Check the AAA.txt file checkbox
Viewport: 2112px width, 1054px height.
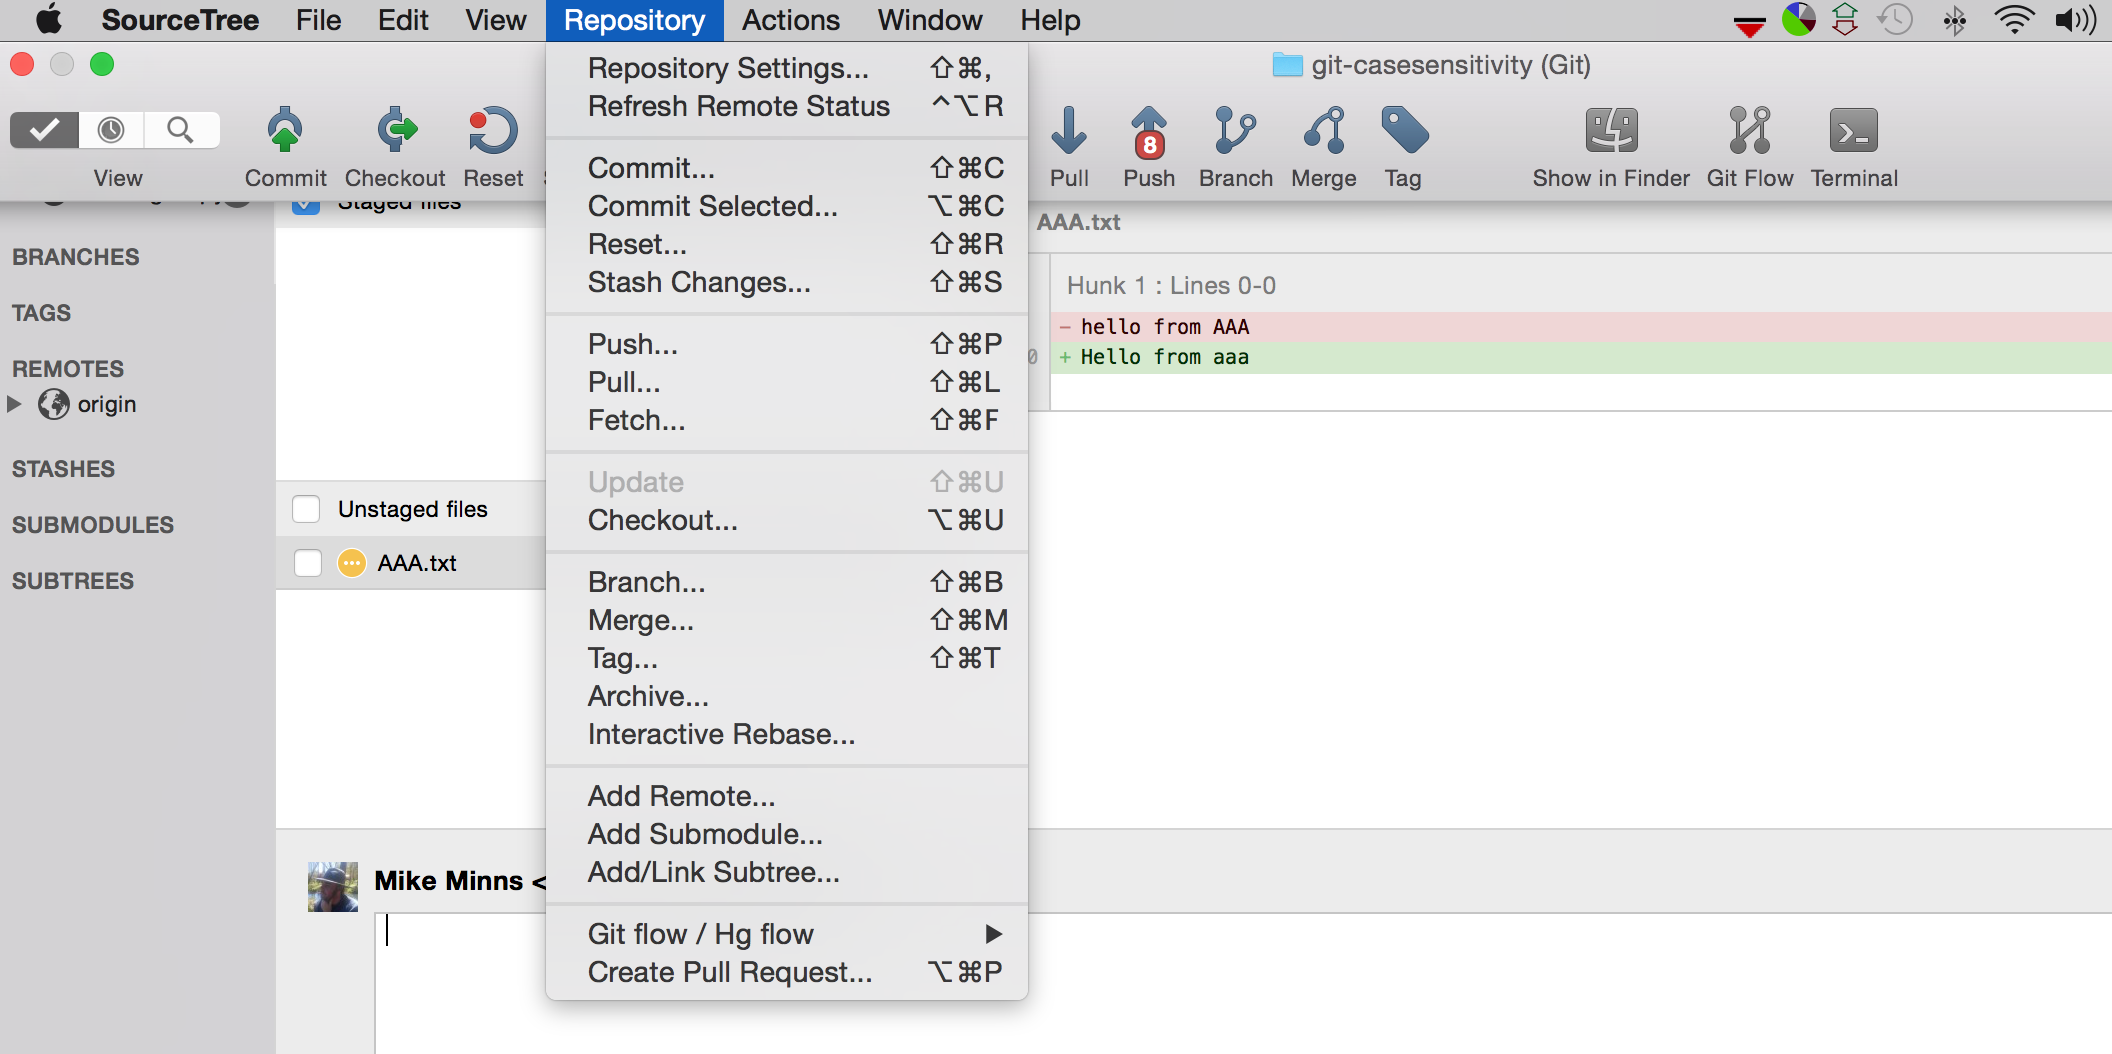point(308,563)
